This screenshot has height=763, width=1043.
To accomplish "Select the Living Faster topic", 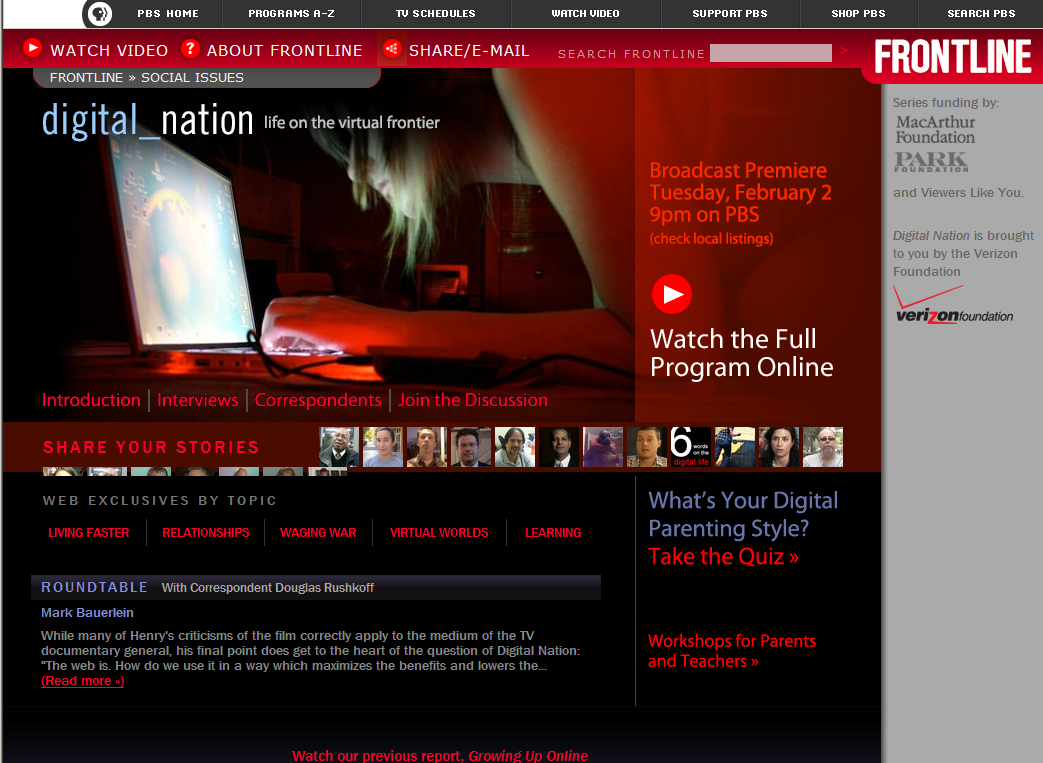I will [88, 533].
